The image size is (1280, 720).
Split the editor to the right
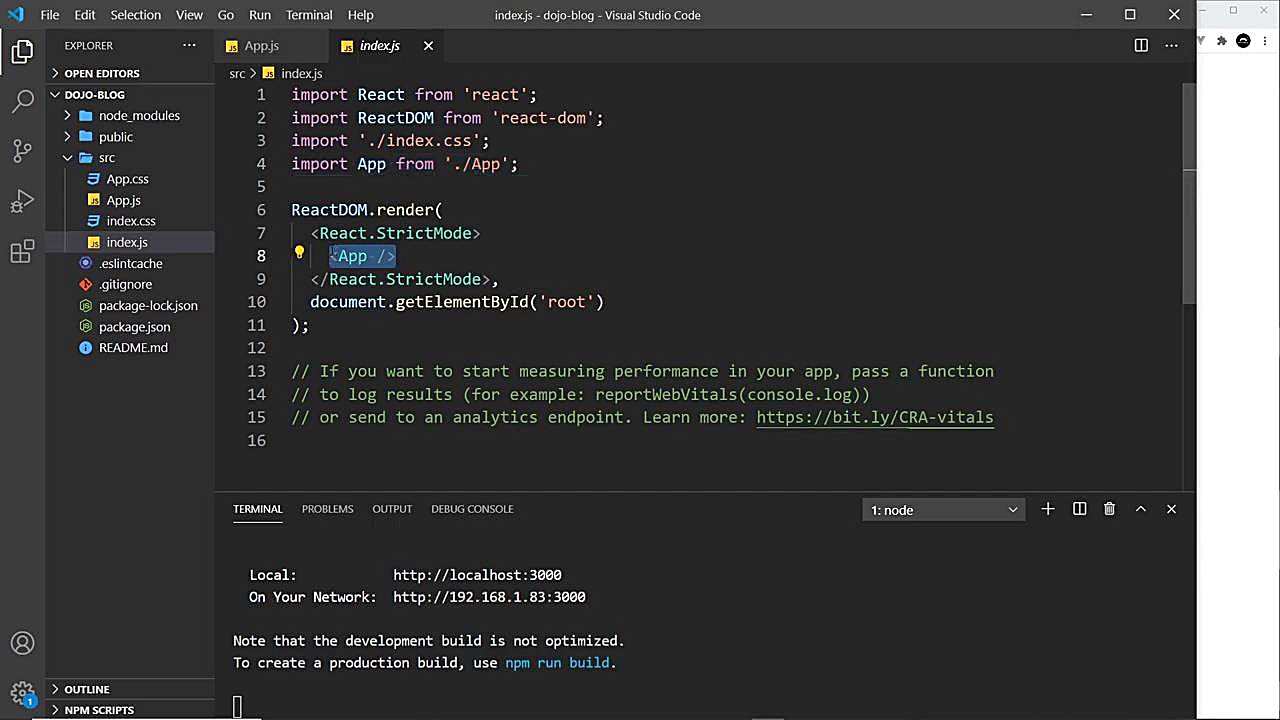coord(1141,45)
